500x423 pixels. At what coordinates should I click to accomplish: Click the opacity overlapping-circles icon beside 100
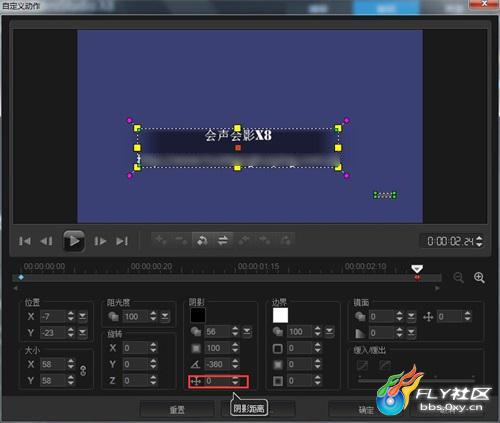pyautogui.click(x=113, y=316)
